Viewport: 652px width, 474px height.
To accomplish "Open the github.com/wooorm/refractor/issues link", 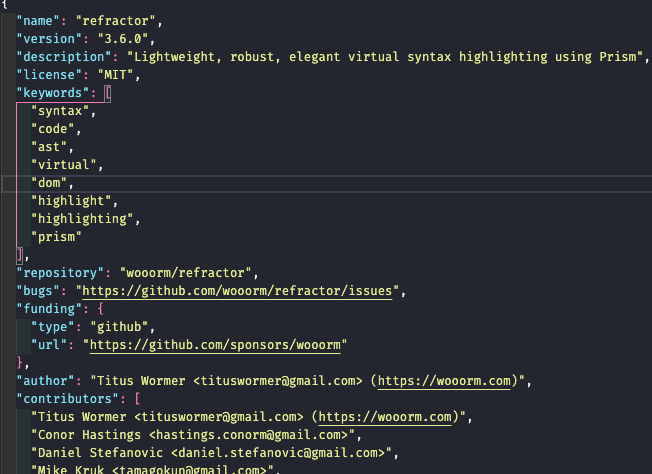I will [237, 291].
